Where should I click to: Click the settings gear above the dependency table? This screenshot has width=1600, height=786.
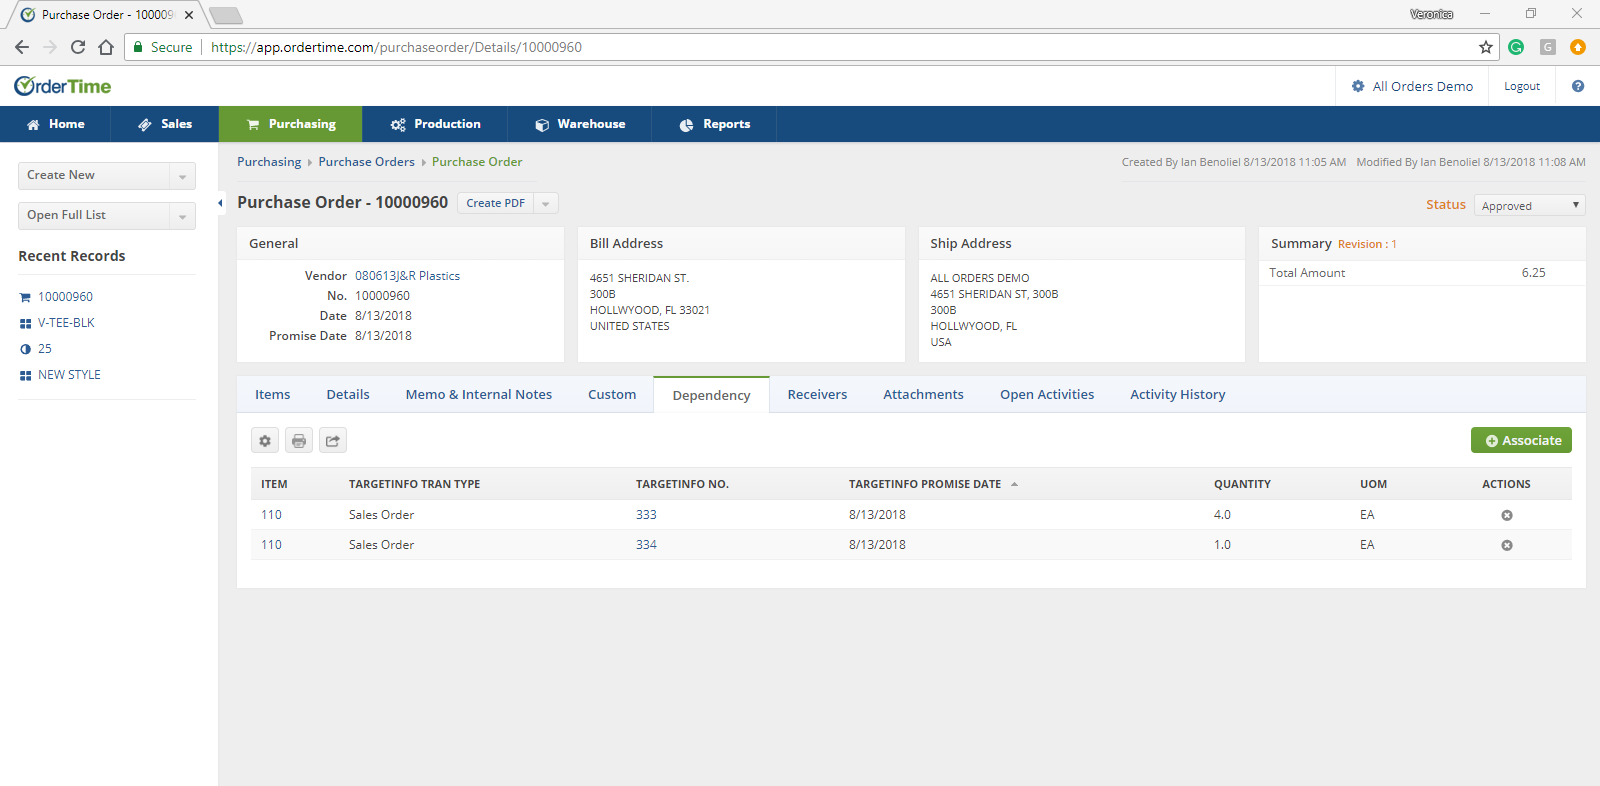coord(265,440)
